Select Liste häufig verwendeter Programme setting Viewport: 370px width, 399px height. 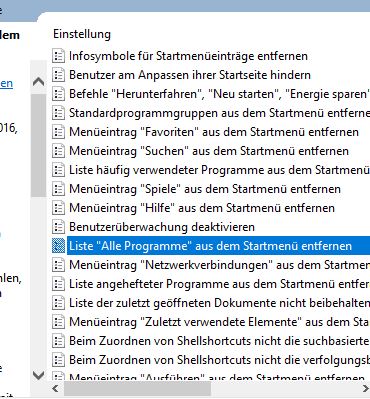(219, 170)
